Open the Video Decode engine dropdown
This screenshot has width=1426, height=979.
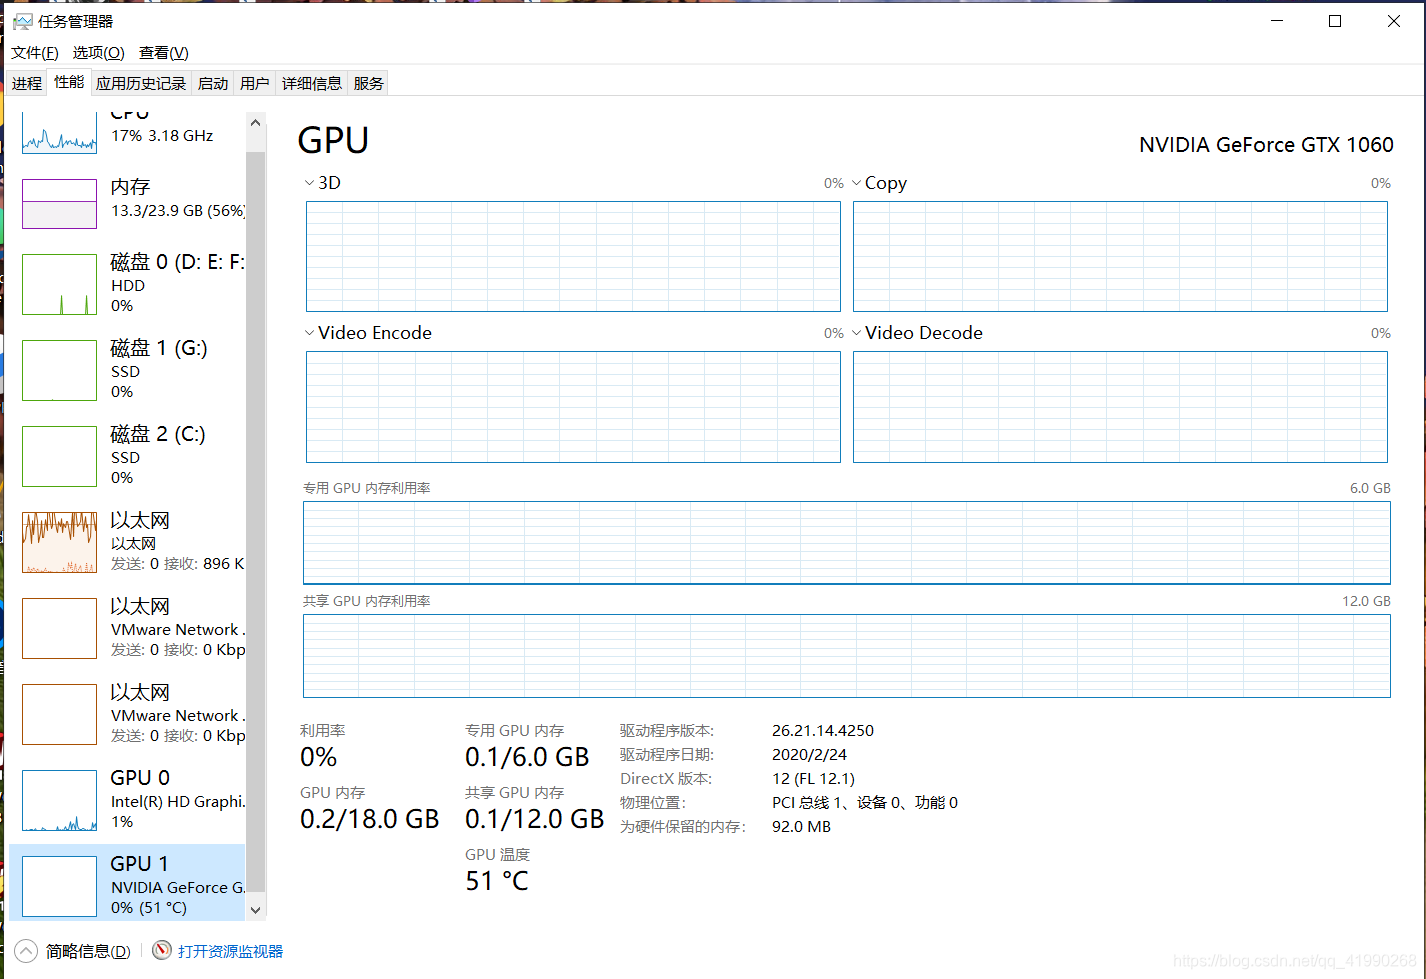tap(856, 333)
